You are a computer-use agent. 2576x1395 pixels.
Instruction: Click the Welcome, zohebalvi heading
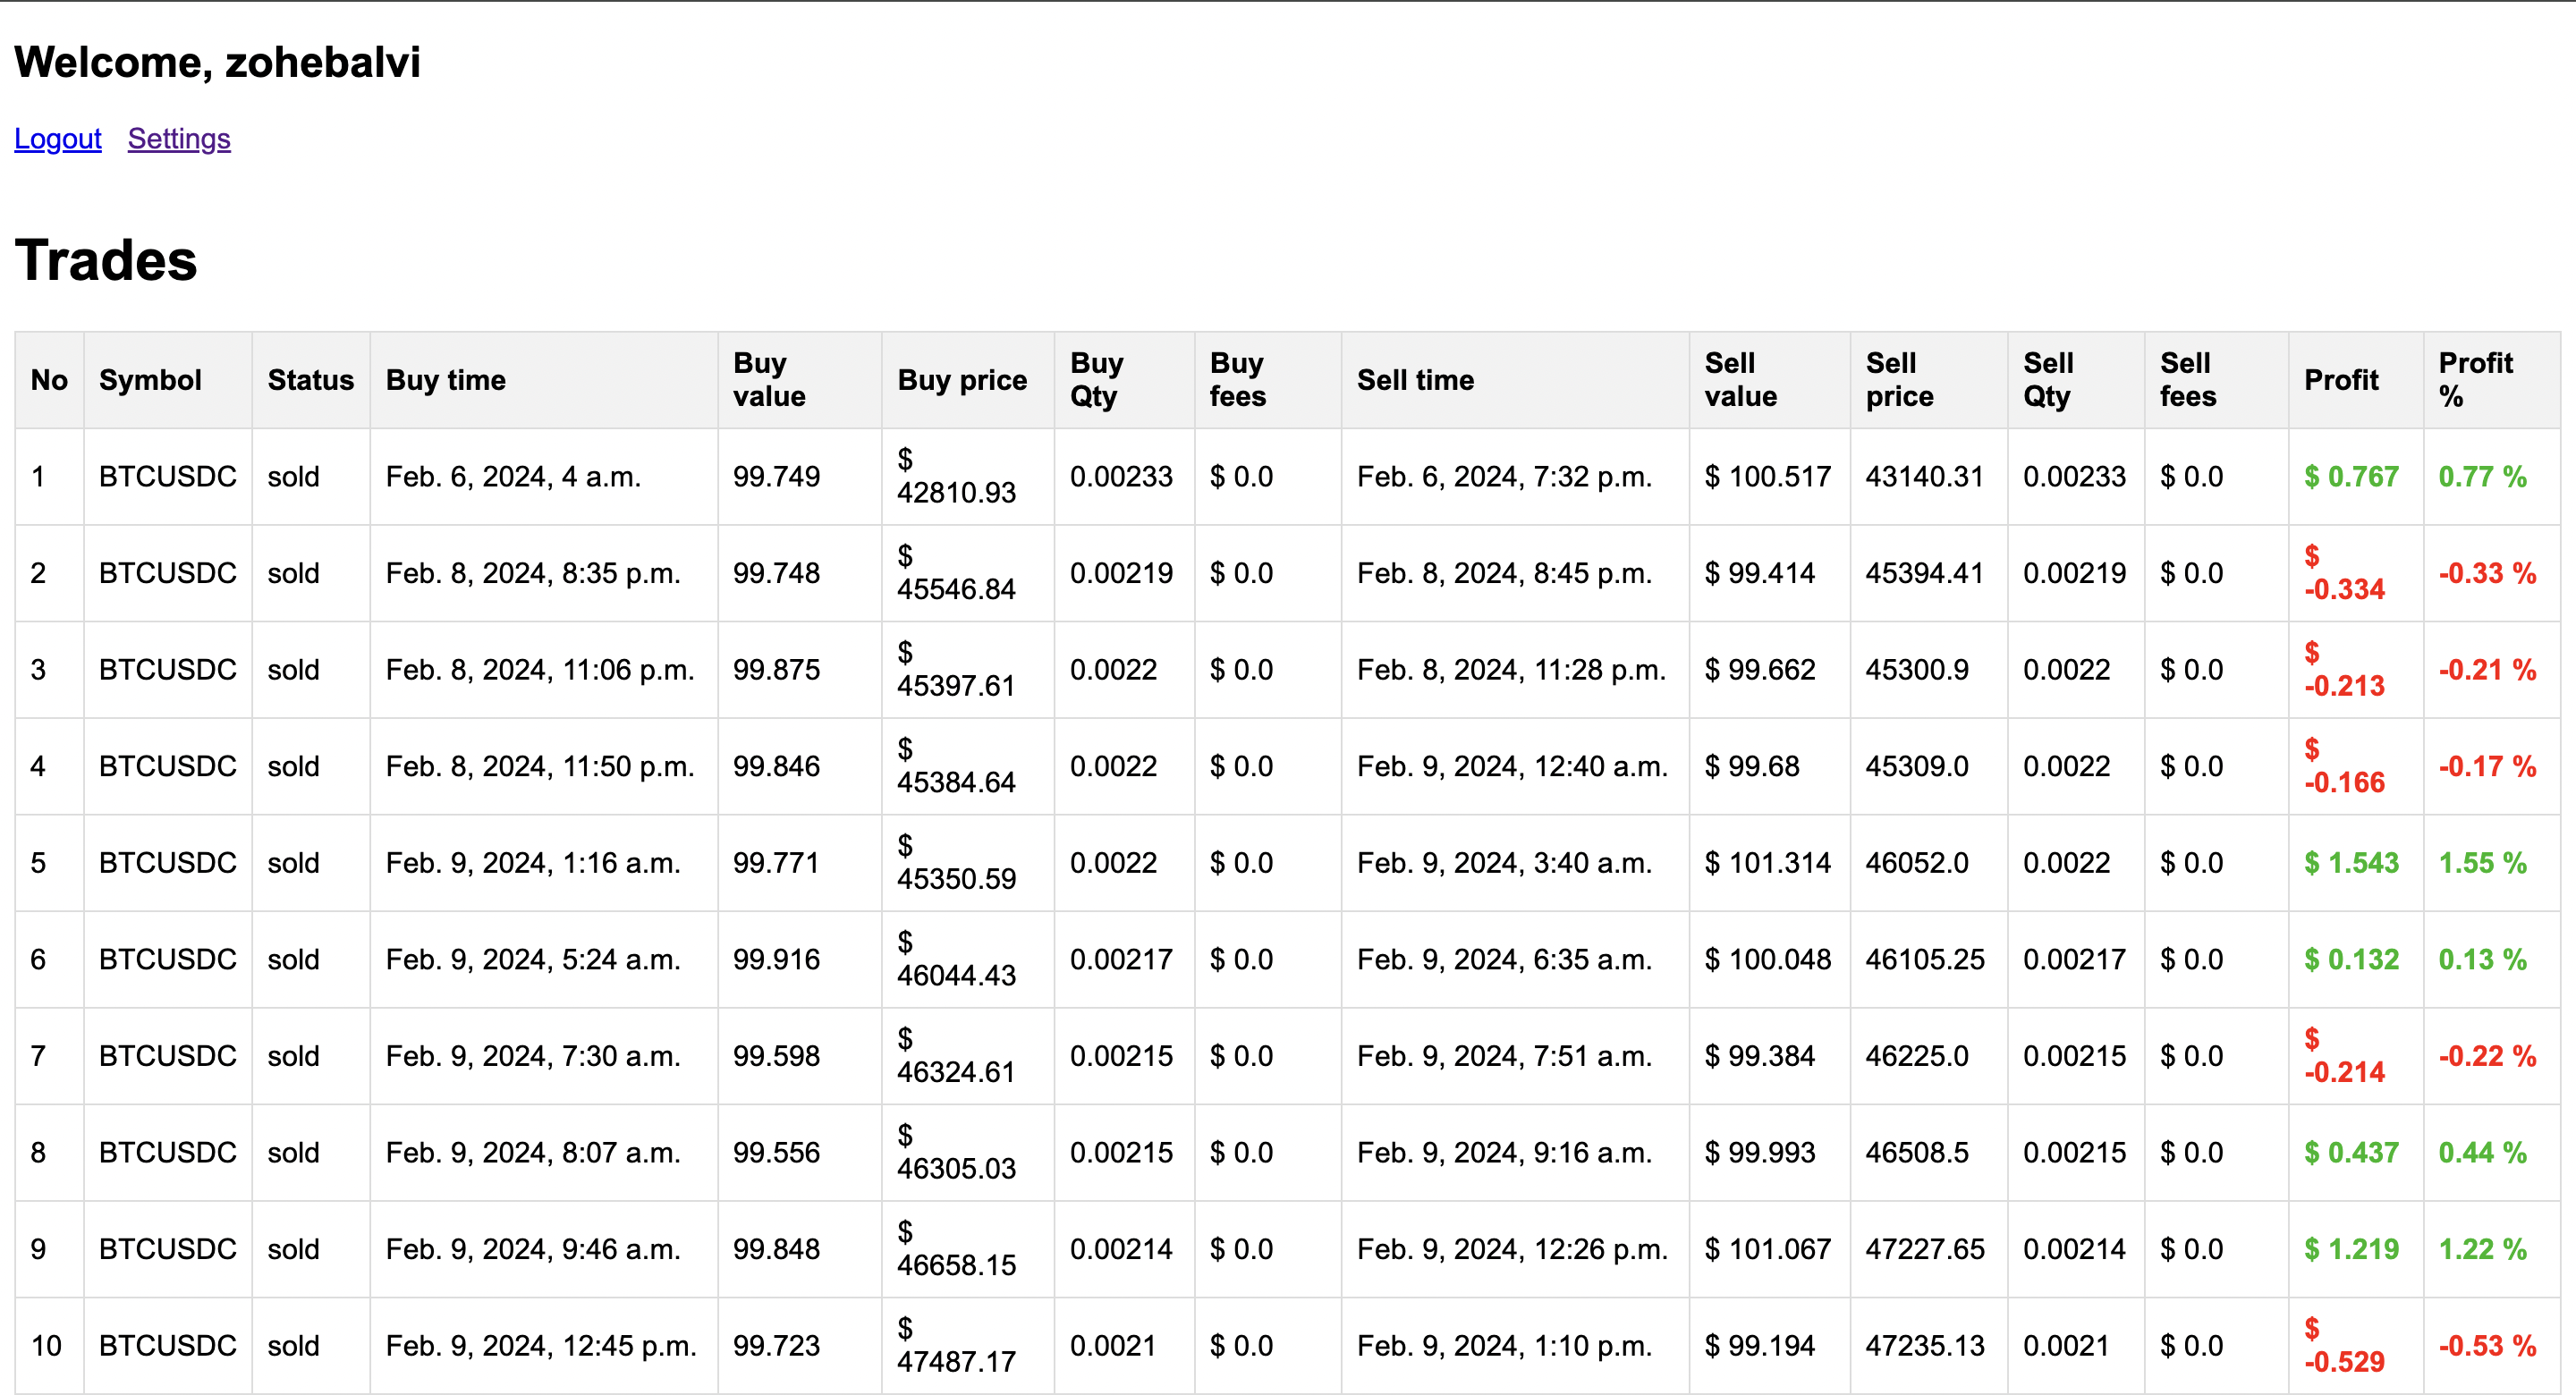click(x=217, y=62)
